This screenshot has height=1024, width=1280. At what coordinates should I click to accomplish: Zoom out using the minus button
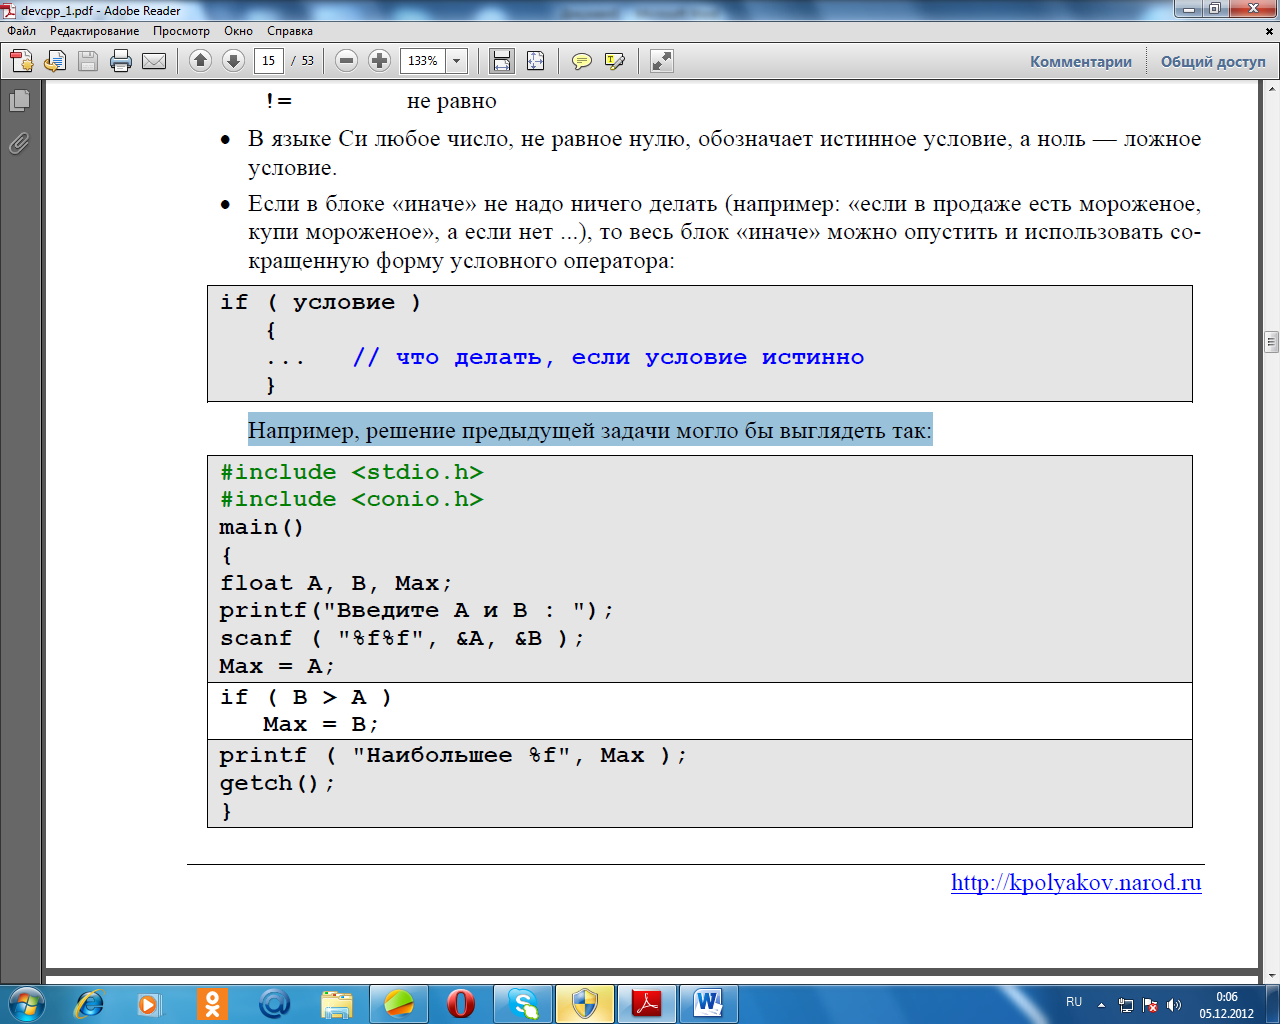346,61
